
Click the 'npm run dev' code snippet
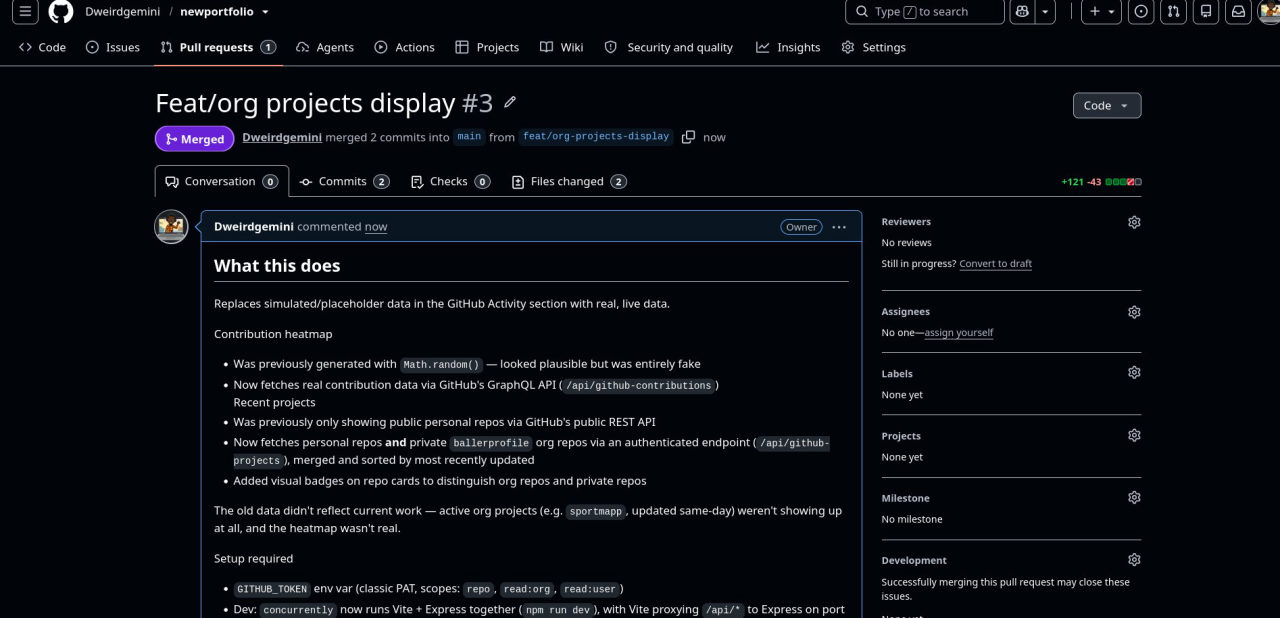click(561, 610)
